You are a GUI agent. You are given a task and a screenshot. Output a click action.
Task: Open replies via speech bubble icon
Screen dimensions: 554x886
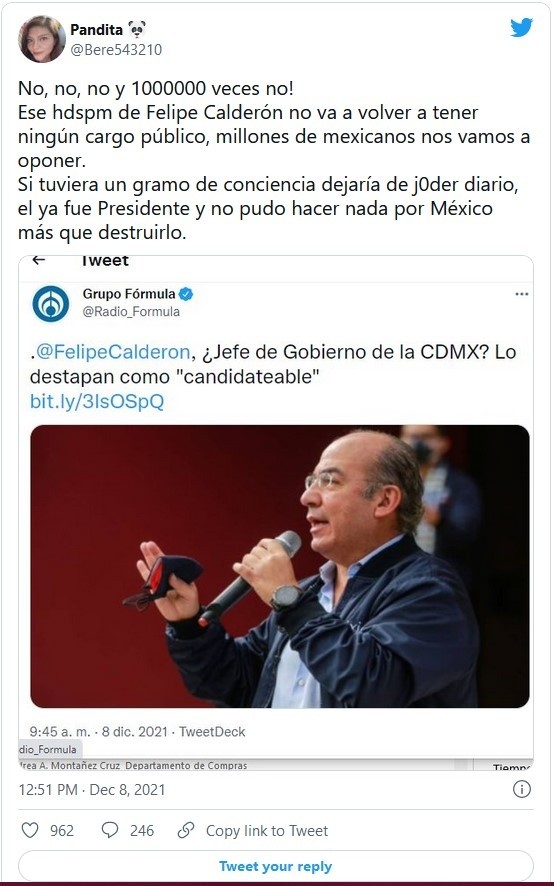pyautogui.click(x=110, y=830)
